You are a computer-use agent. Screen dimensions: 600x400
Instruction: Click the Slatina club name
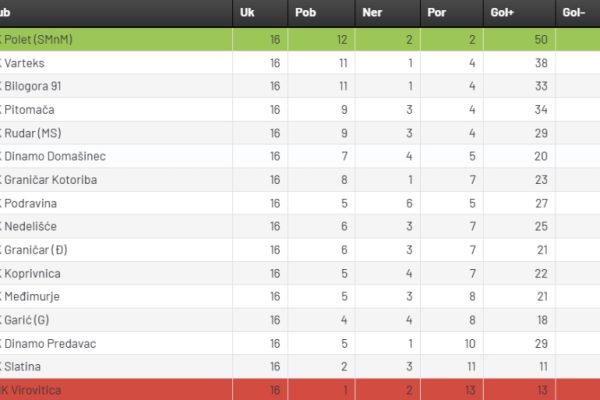point(22,367)
